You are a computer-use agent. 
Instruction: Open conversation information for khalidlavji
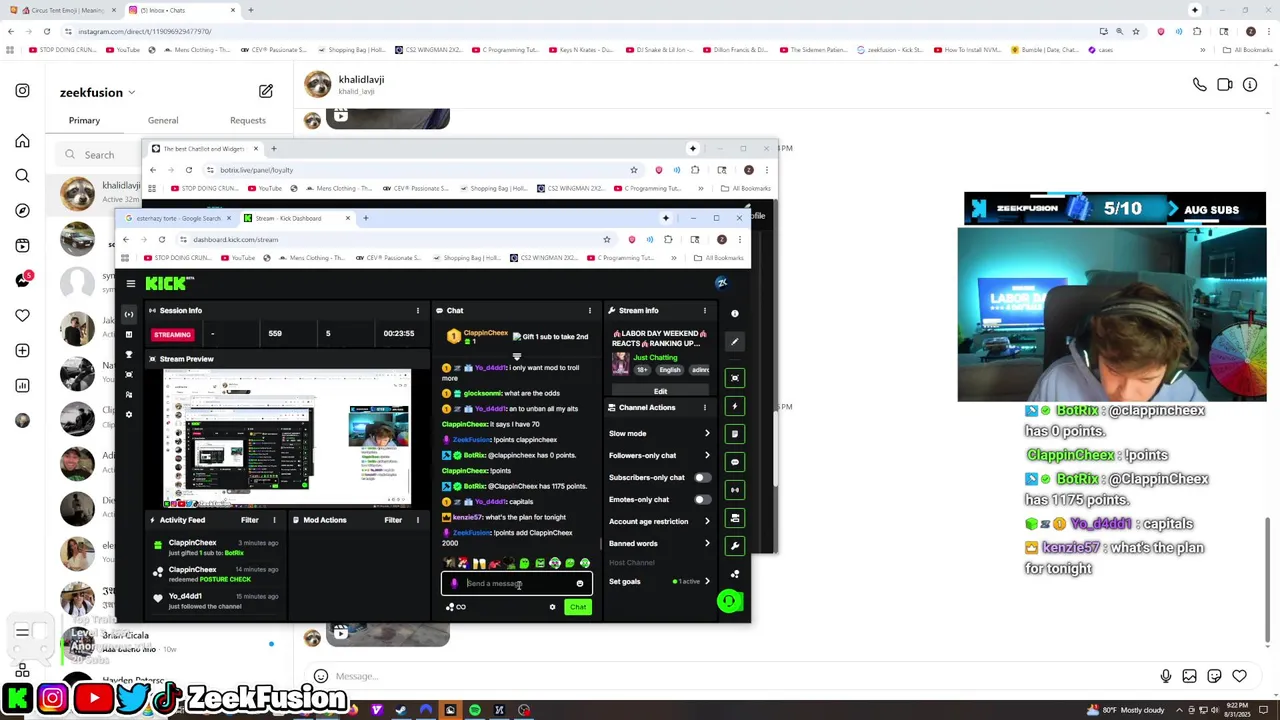[x=1250, y=85]
